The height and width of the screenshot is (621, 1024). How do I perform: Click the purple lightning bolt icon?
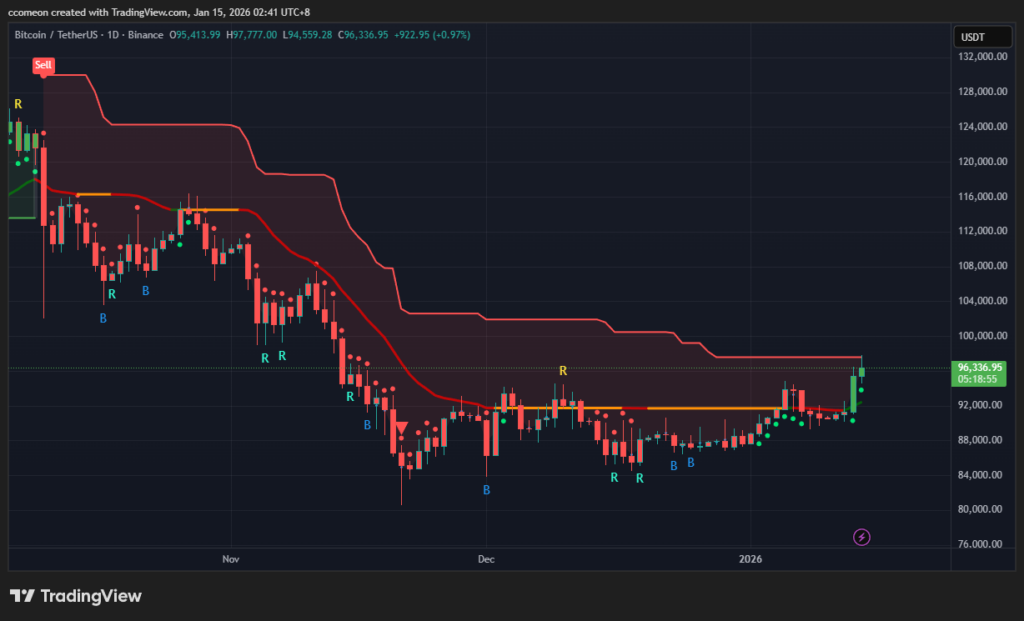tap(862, 537)
